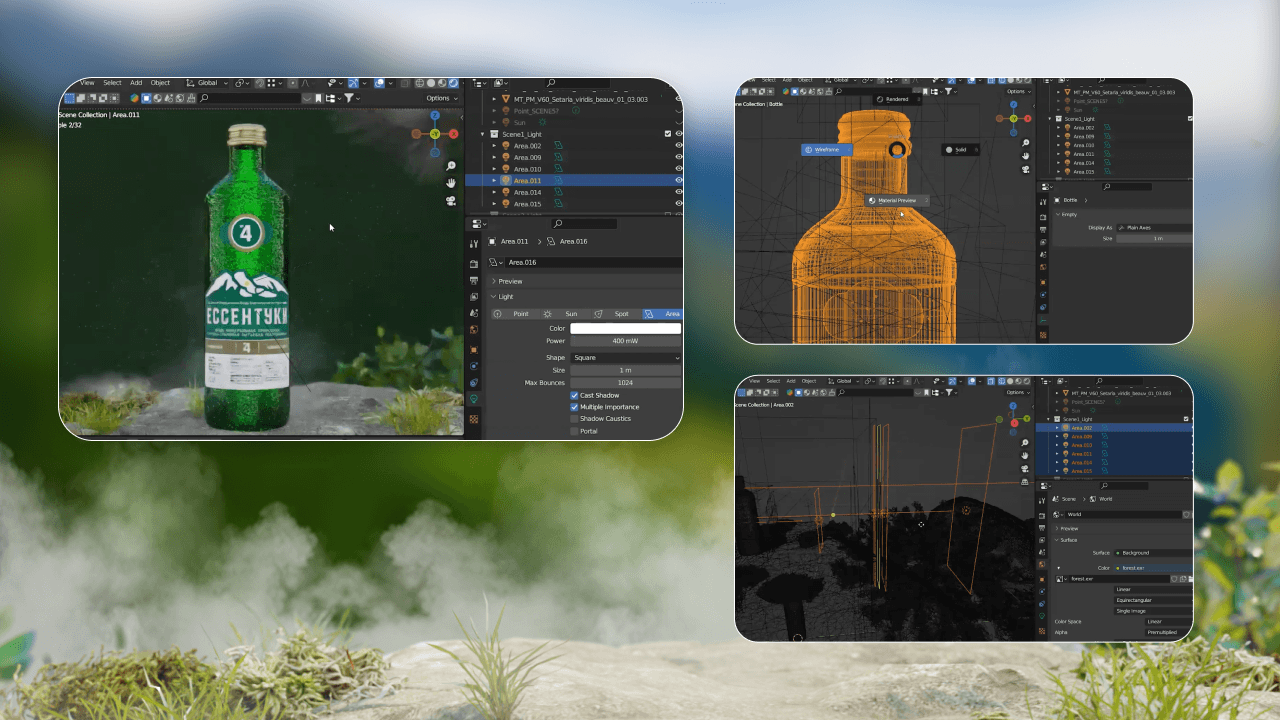Click the pan hand icon in the Area.011 viewport
The image size is (1280, 720).
point(451,183)
